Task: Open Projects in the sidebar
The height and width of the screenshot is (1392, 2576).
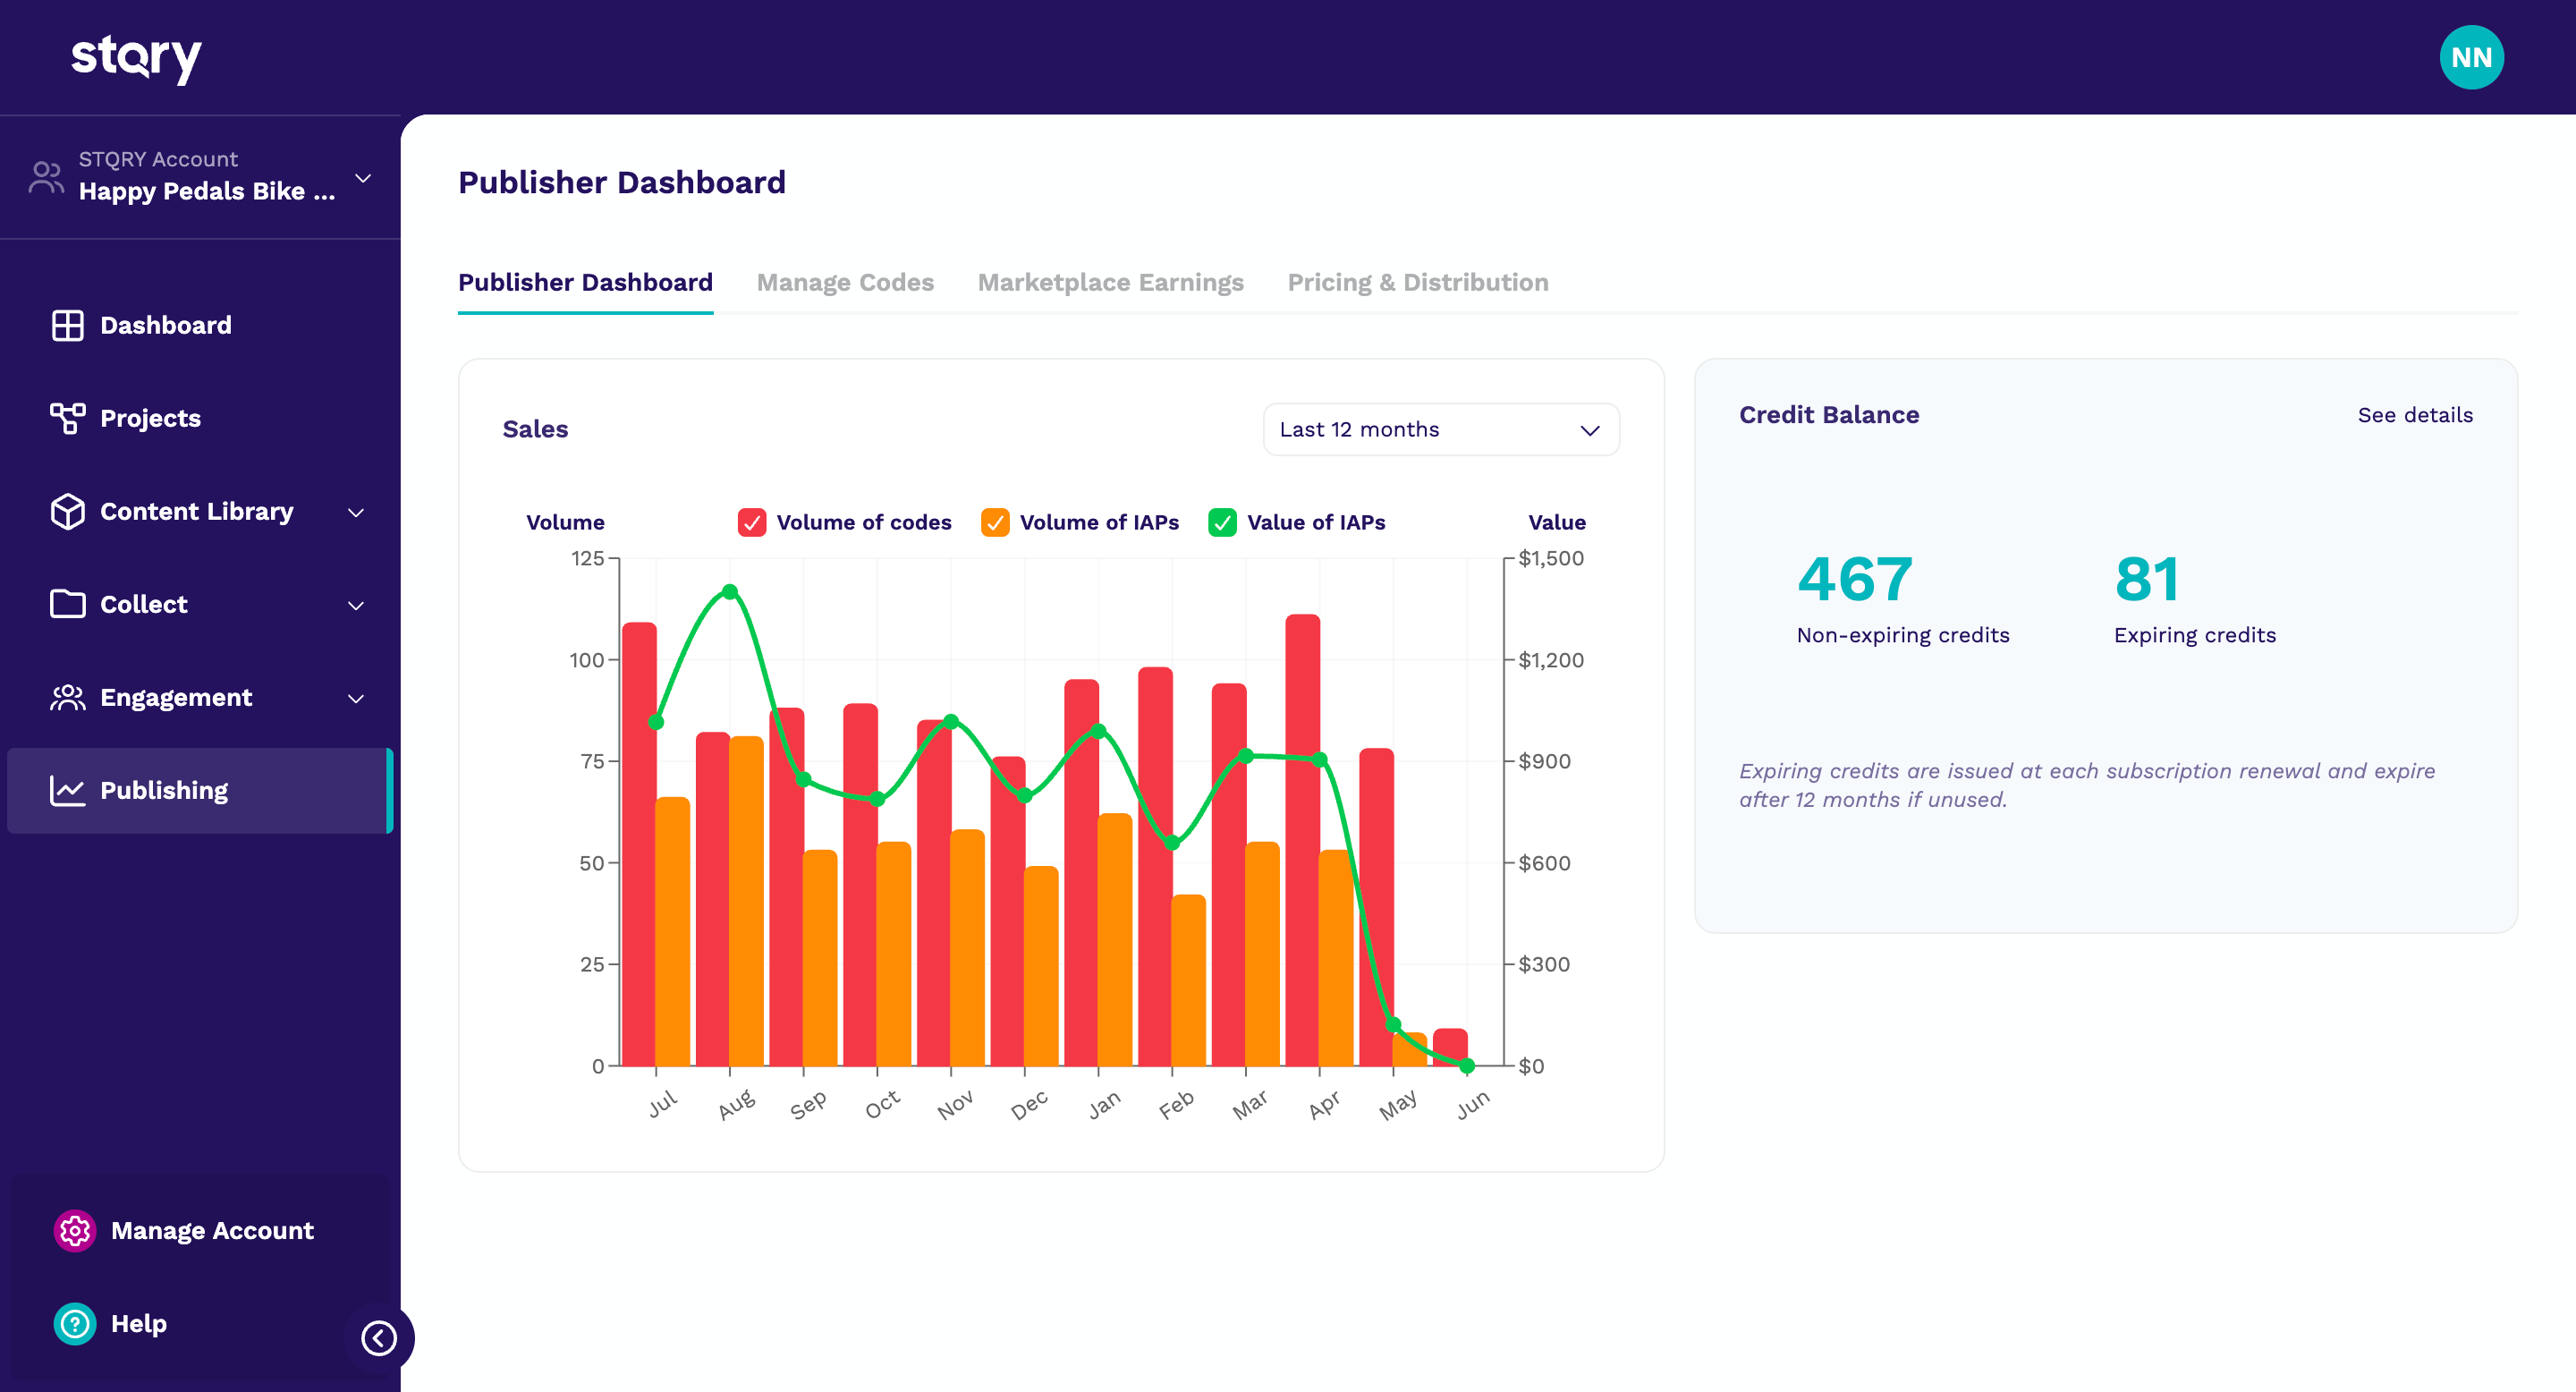Action: pyautogui.click(x=200, y=418)
